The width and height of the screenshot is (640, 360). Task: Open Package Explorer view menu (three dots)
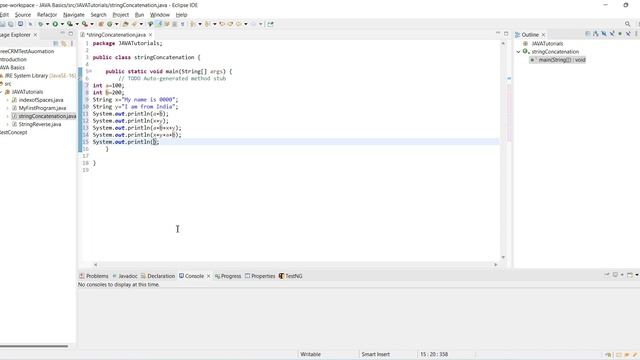(72, 43)
